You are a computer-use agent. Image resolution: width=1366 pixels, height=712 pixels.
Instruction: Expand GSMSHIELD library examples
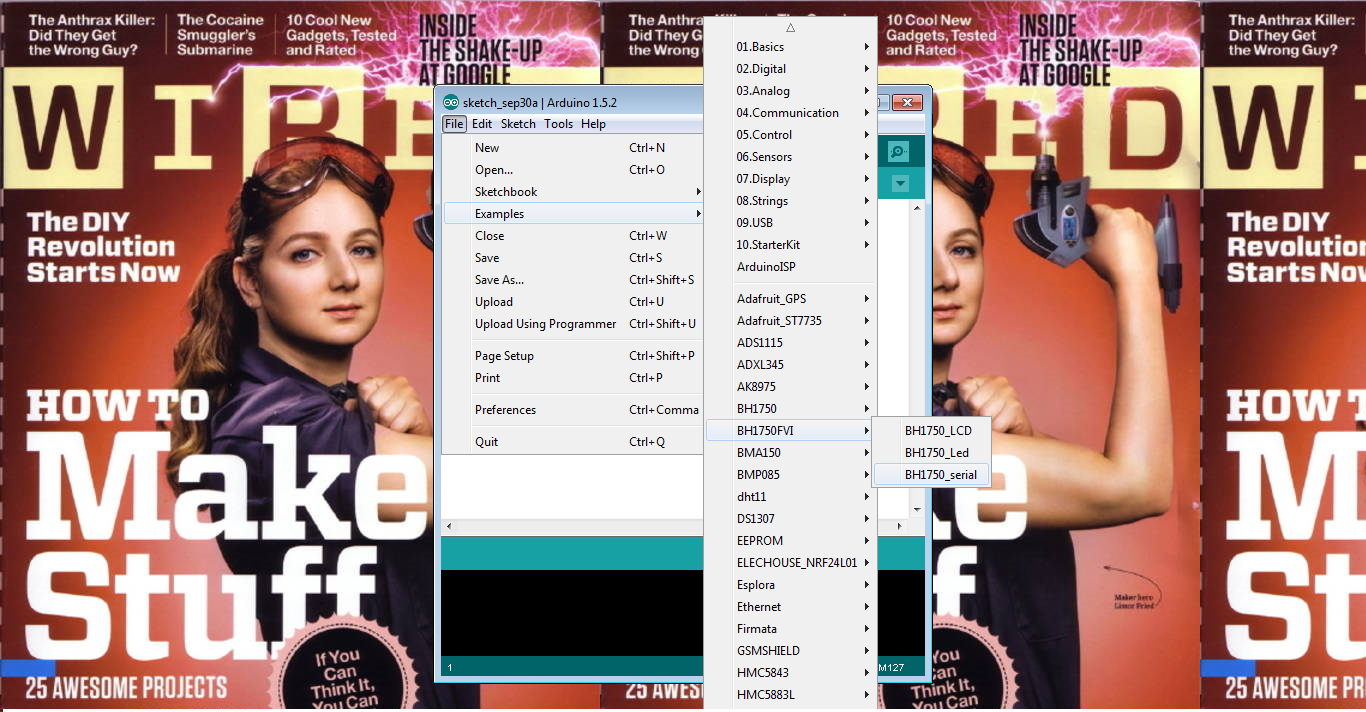pyautogui.click(x=790, y=651)
